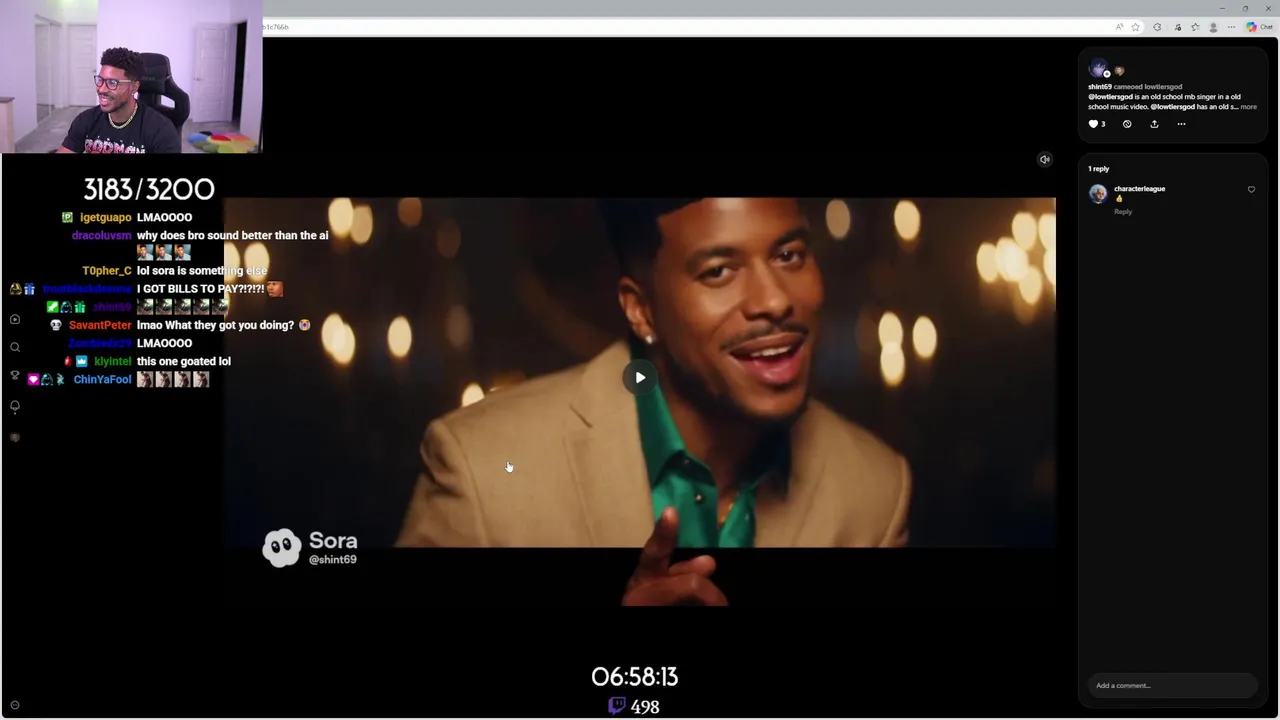The width and height of the screenshot is (1280, 720).
Task: Select the like count '3'
Action: 1103,124
